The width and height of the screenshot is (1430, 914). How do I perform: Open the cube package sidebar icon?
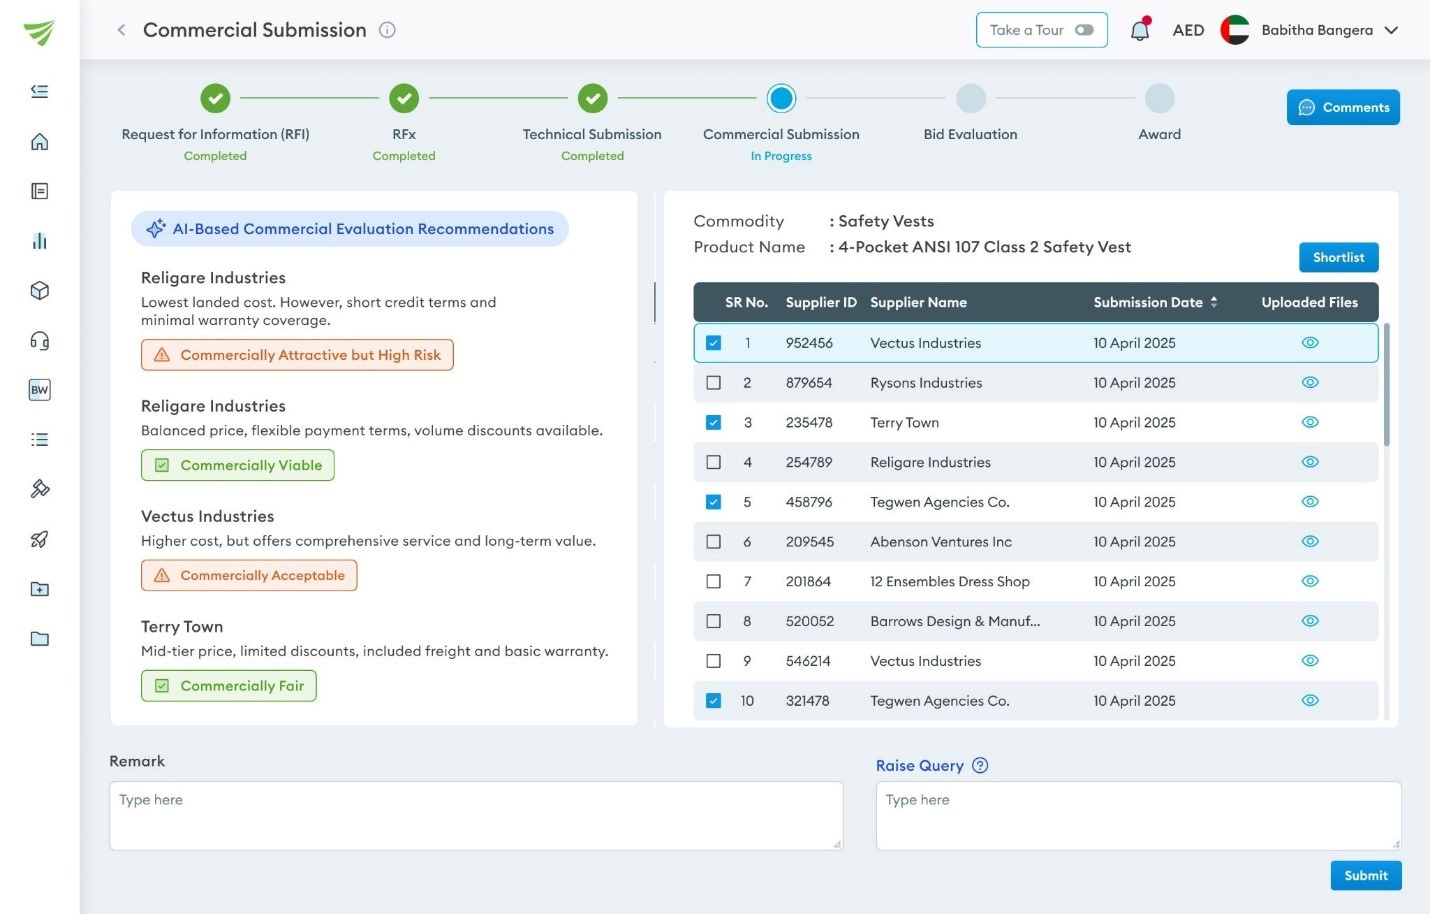coord(40,291)
